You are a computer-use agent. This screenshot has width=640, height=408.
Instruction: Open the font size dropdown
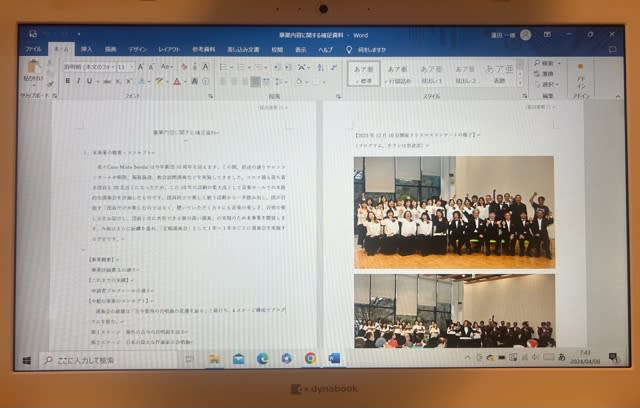(131, 67)
